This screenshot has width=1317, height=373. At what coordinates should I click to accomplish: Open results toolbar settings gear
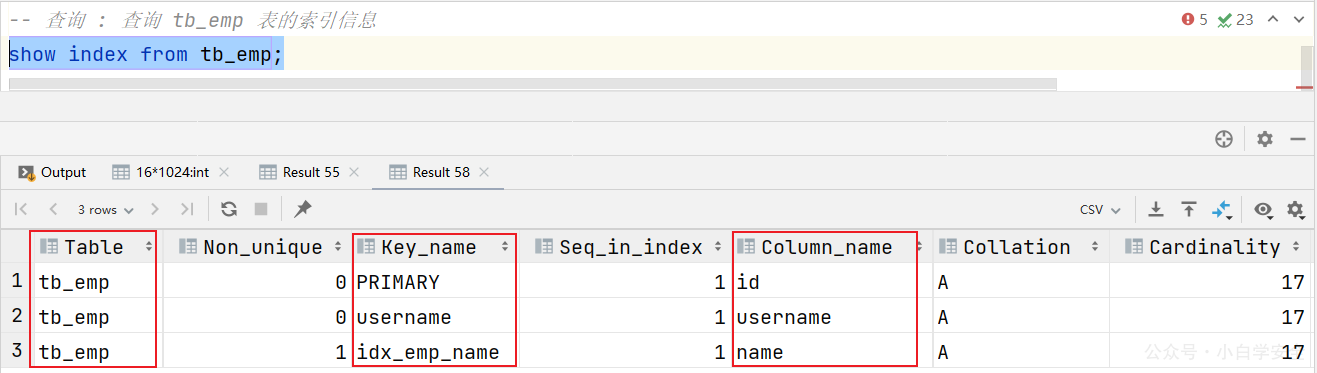click(x=1296, y=209)
